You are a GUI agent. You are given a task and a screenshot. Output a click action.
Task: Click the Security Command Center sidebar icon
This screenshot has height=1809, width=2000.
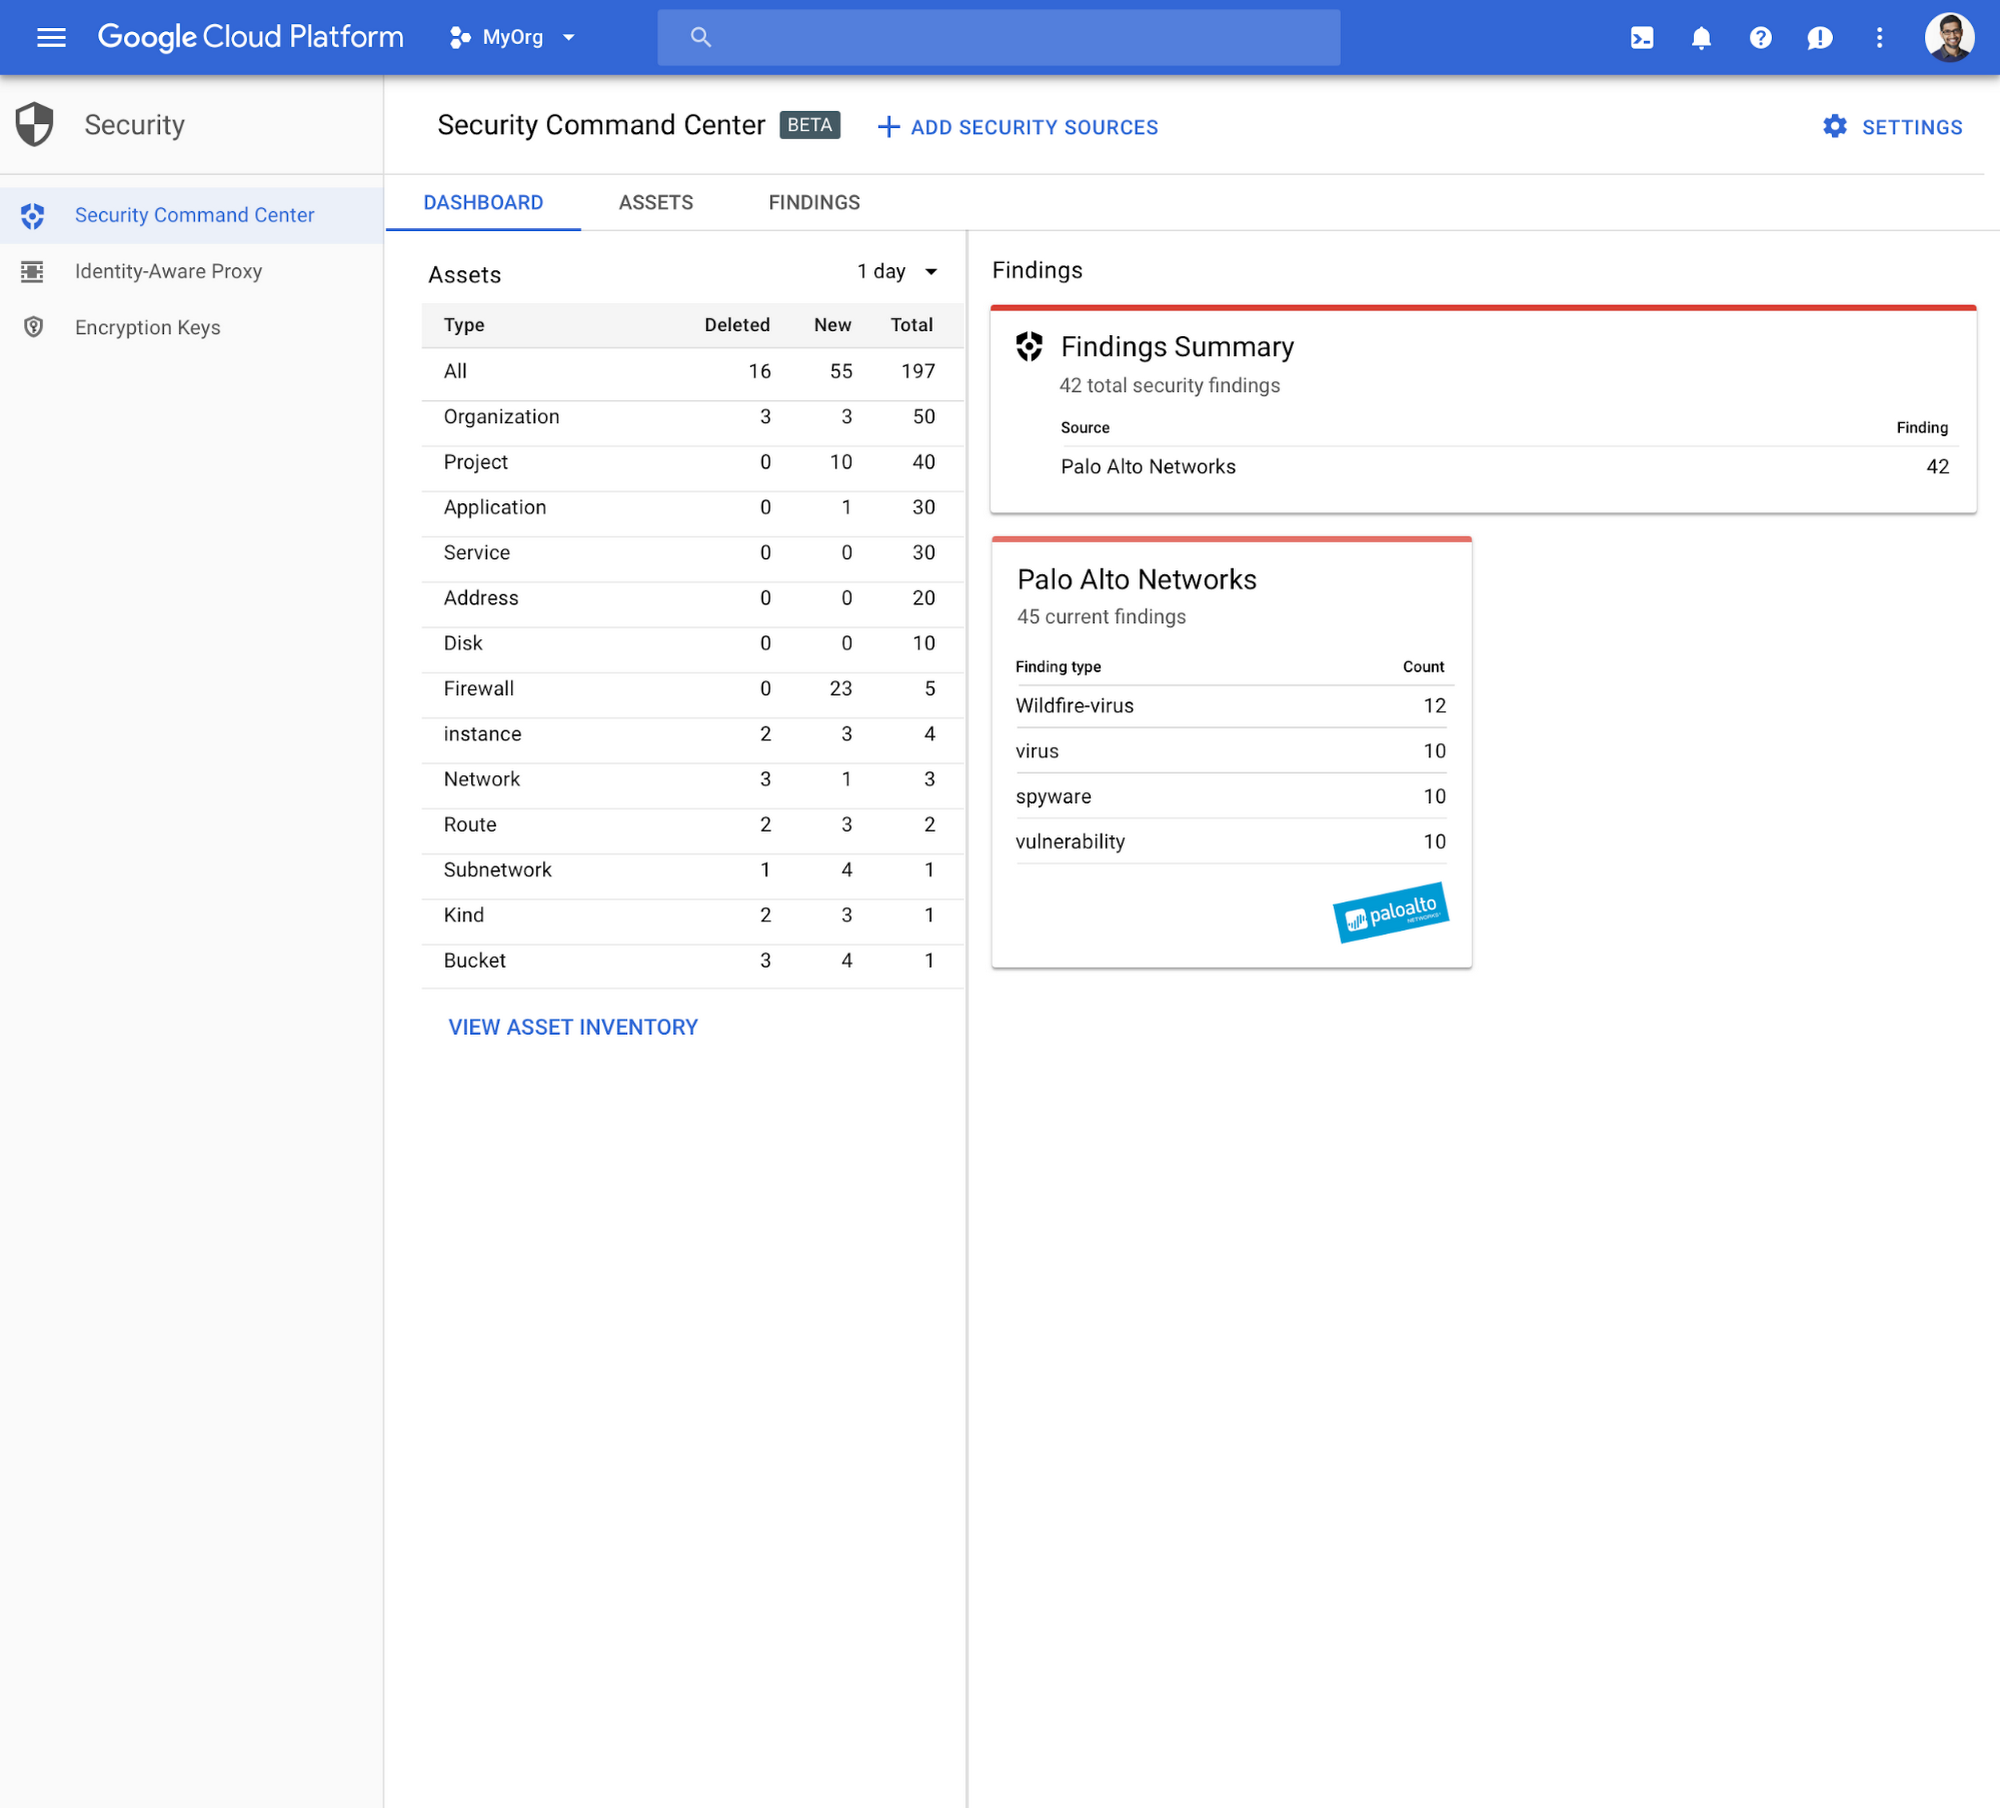(x=33, y=215)
